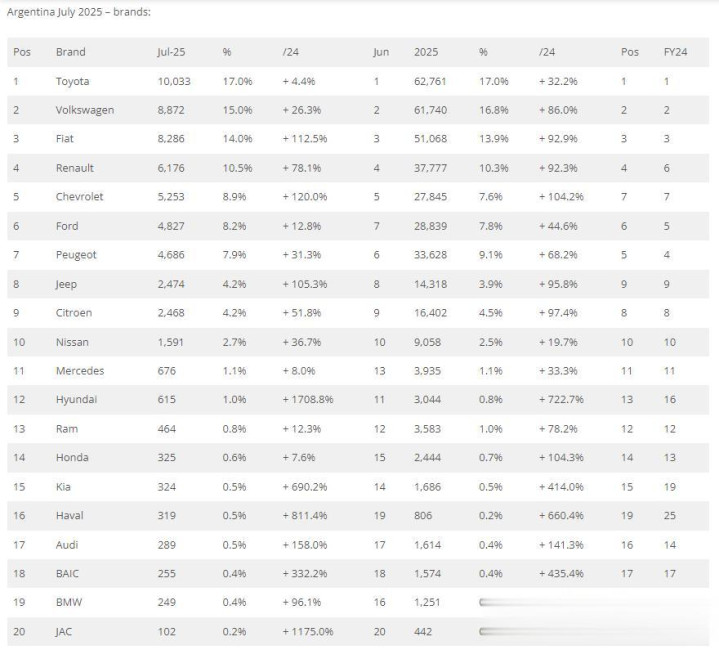The image size is (719, 650).
Task: Select the Mercedes brand cell
Action: pos(79,370)
